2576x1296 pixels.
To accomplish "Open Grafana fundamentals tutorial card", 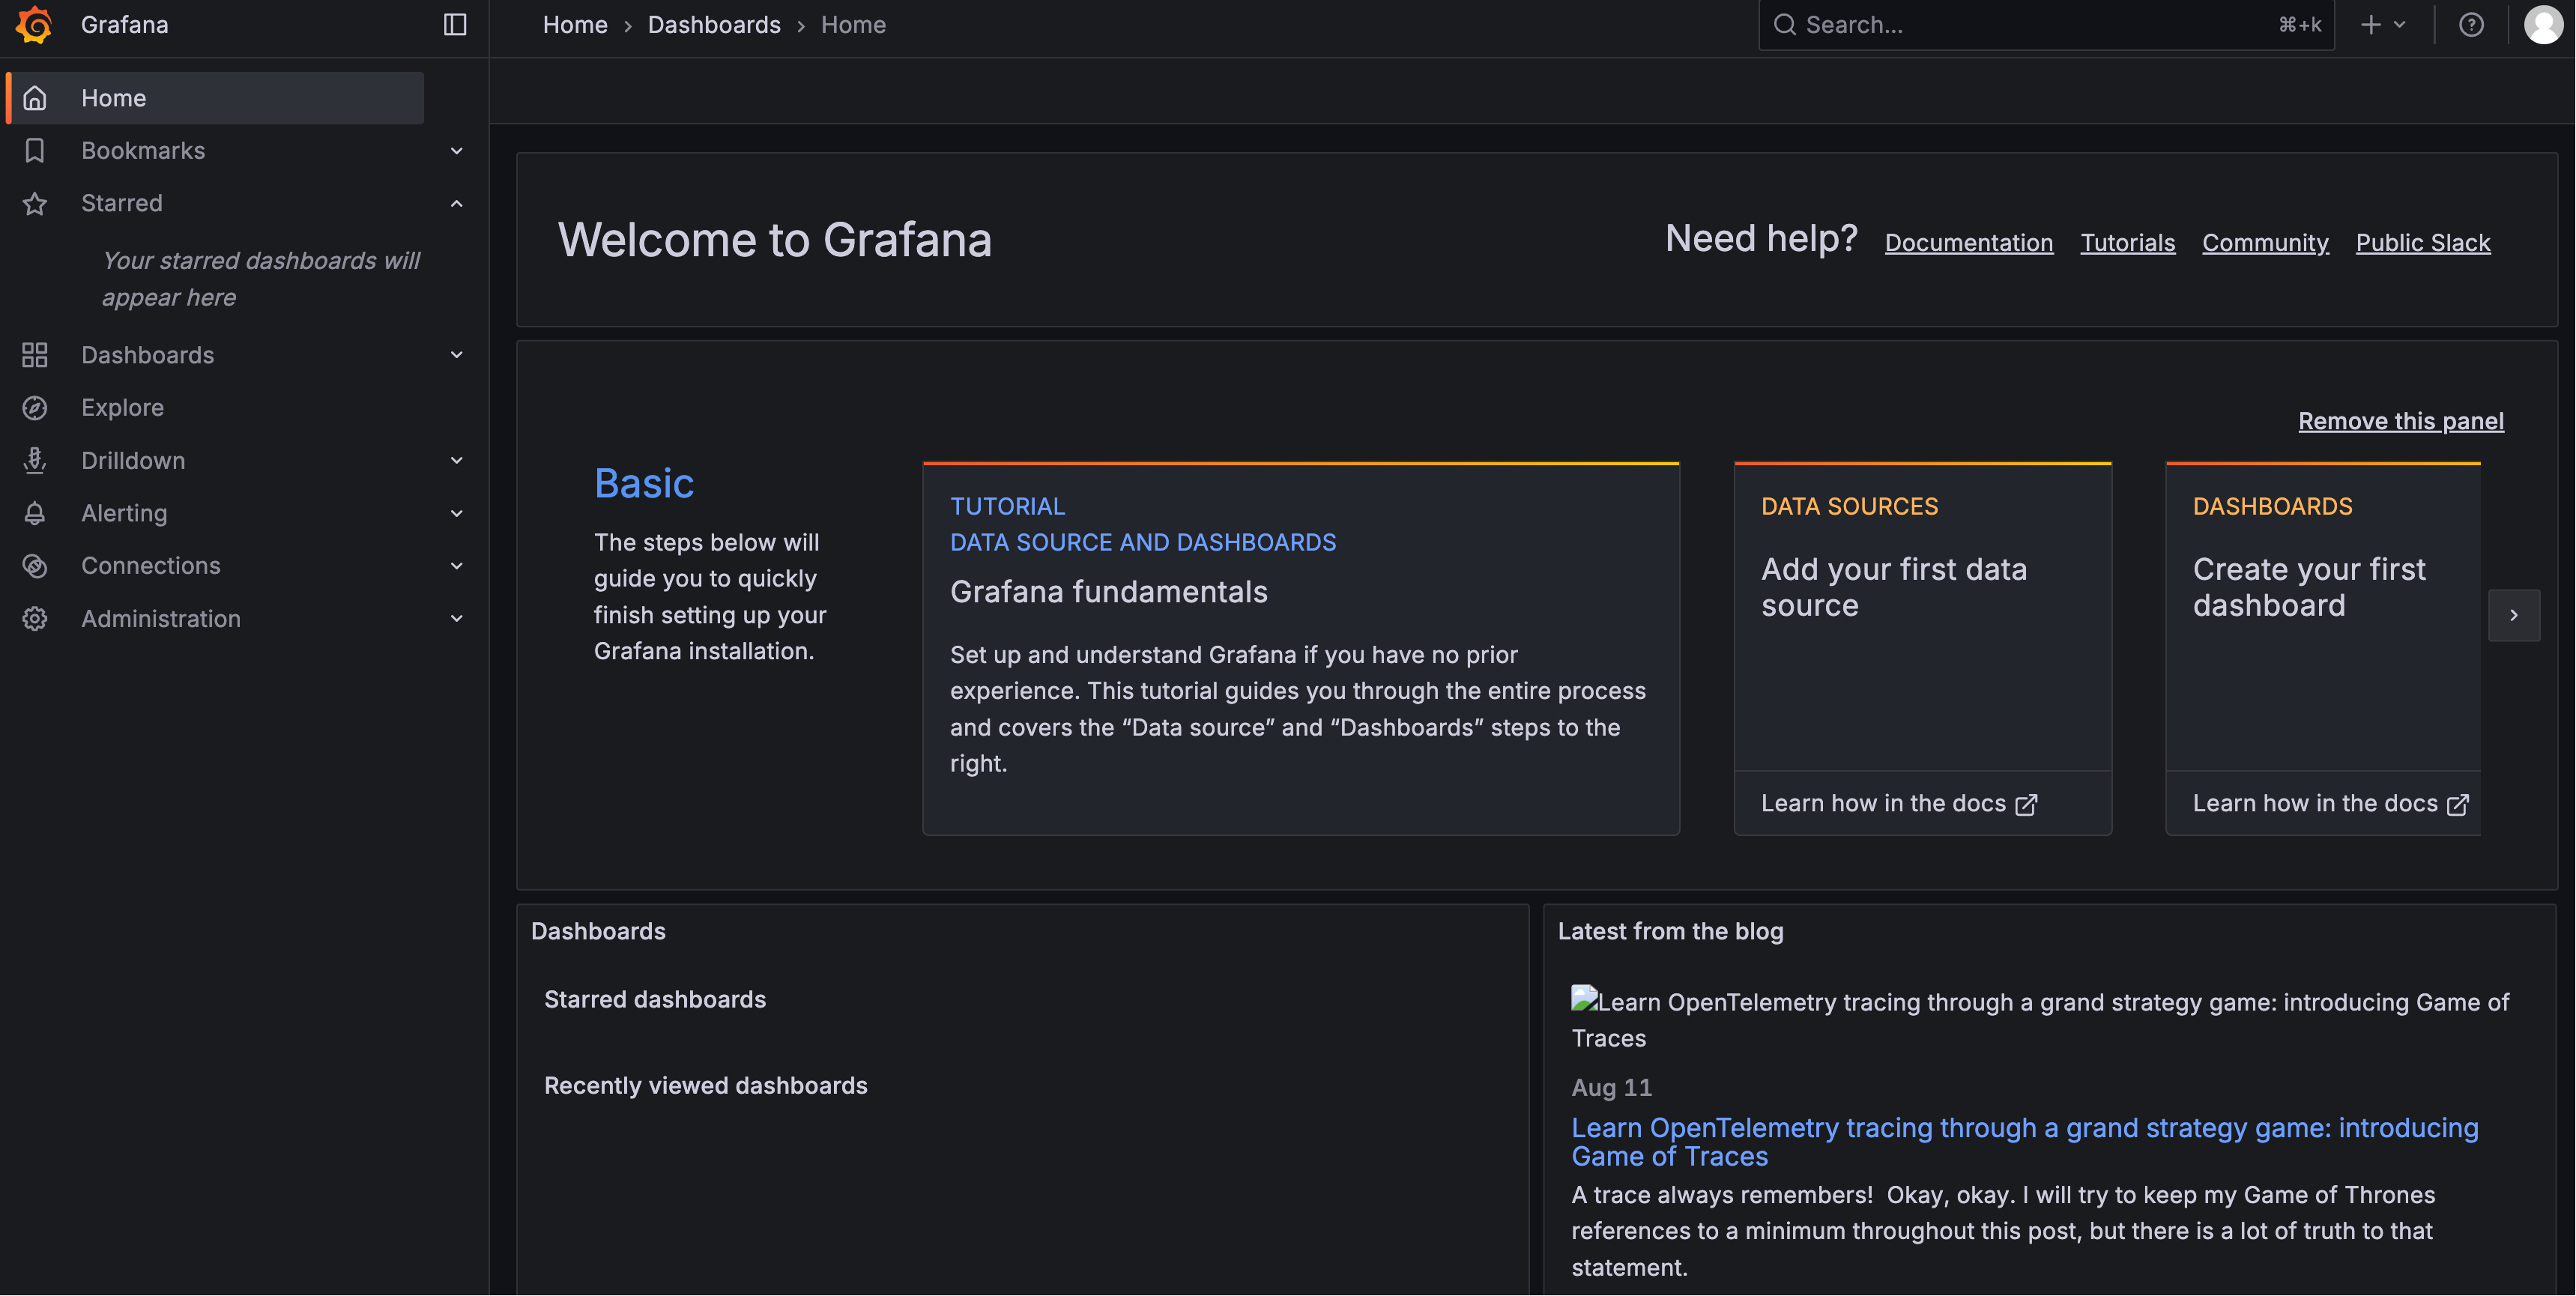I will (x=1300, y=649).
